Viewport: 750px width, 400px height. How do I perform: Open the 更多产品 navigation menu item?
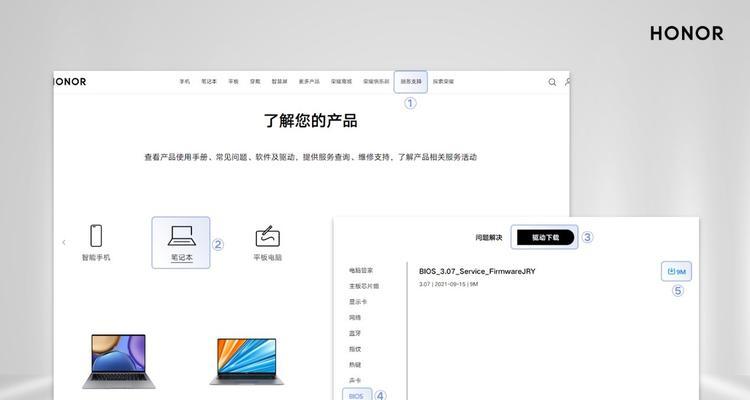click(309, 82)
